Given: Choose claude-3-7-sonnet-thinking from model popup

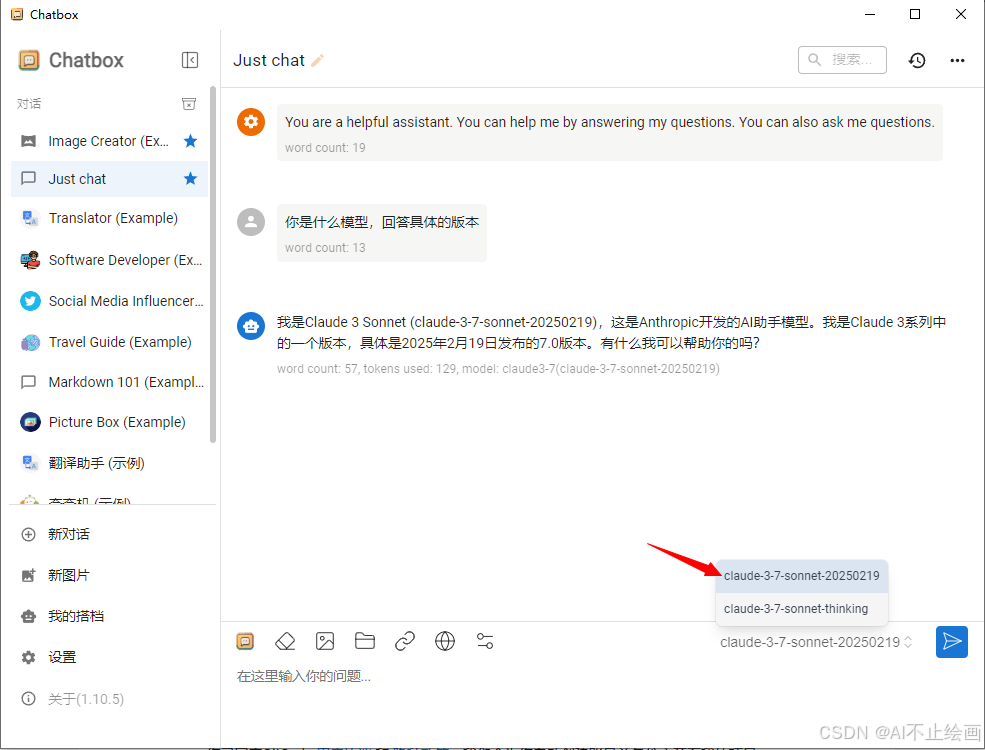Looking at the screenshot, I should (802, 609).
